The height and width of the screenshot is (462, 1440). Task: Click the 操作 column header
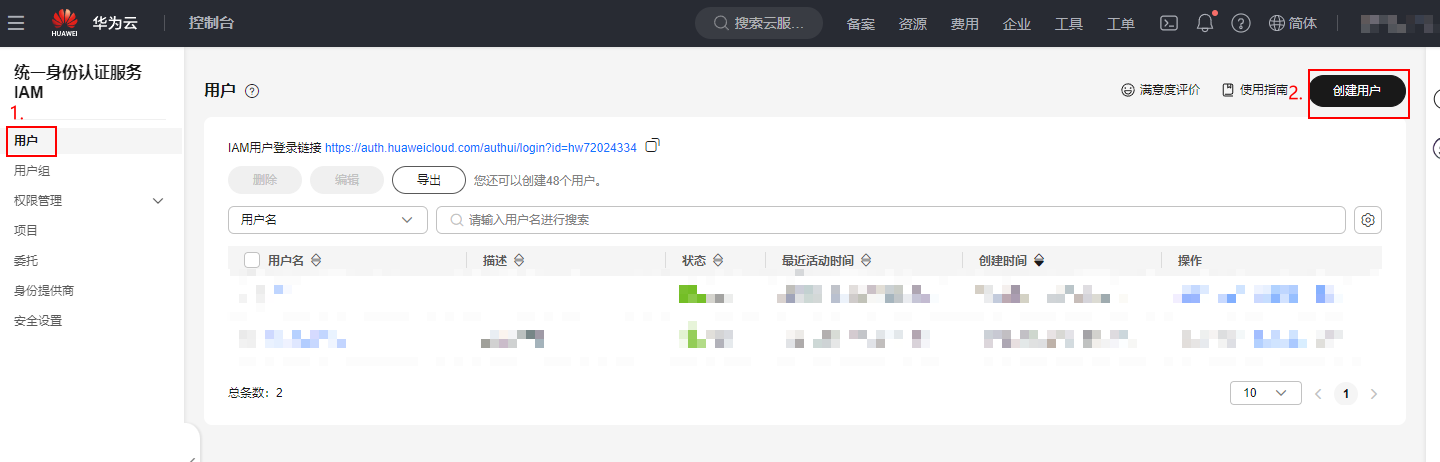1190,260
